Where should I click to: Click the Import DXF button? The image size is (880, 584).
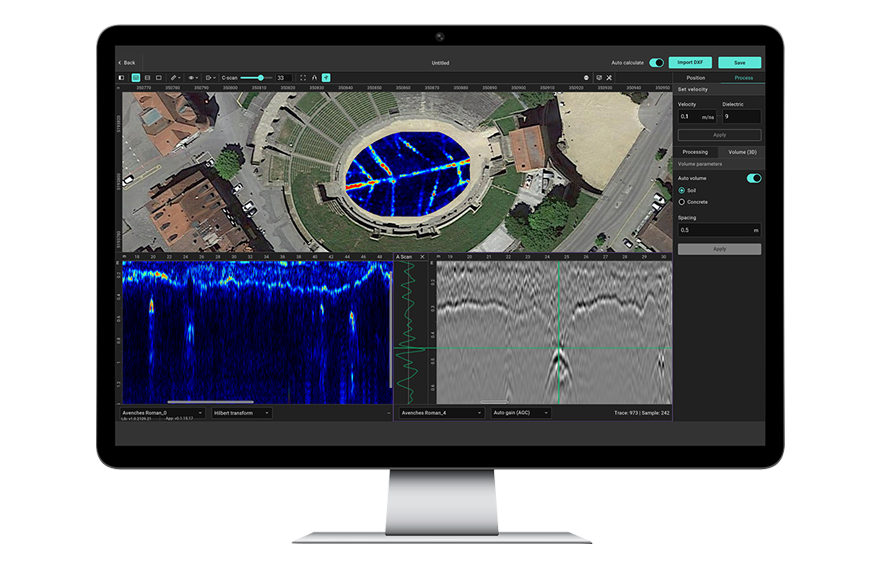pos(690,62)
